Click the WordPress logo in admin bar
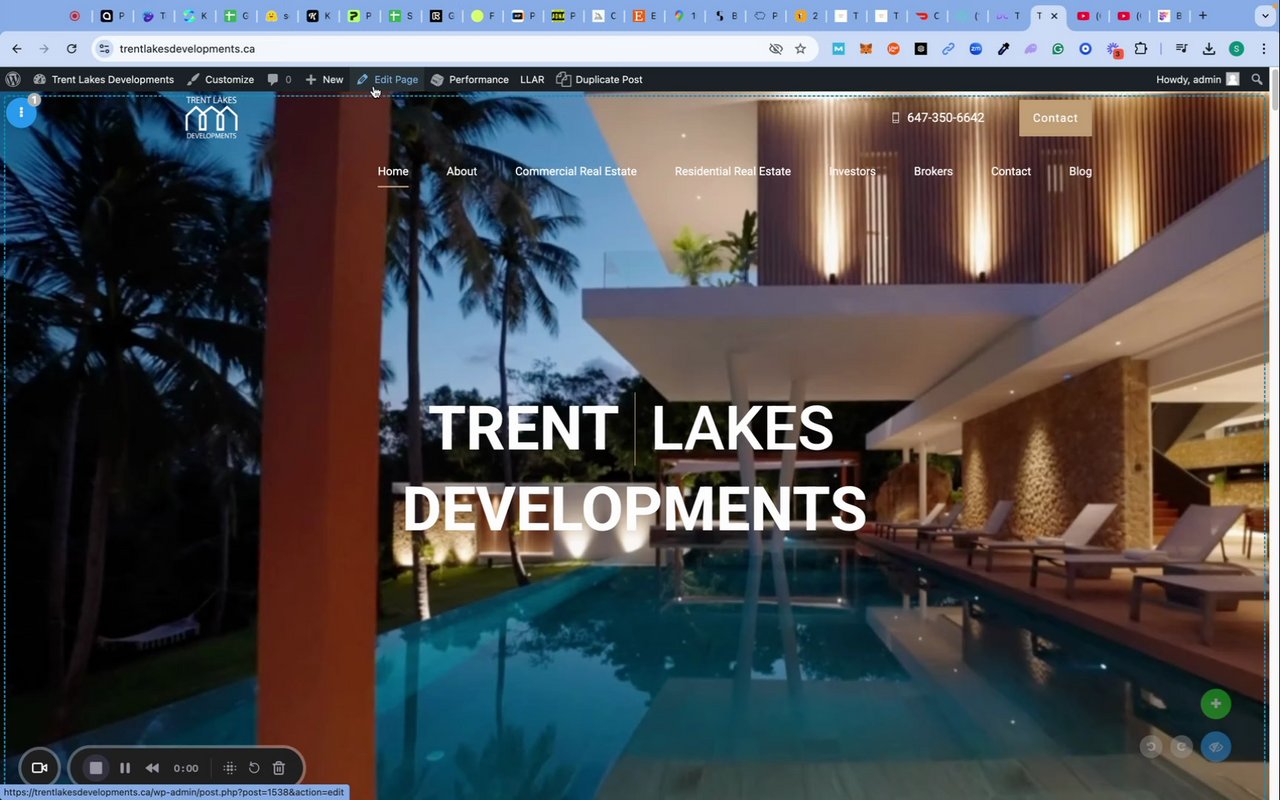 pos(13,79)
